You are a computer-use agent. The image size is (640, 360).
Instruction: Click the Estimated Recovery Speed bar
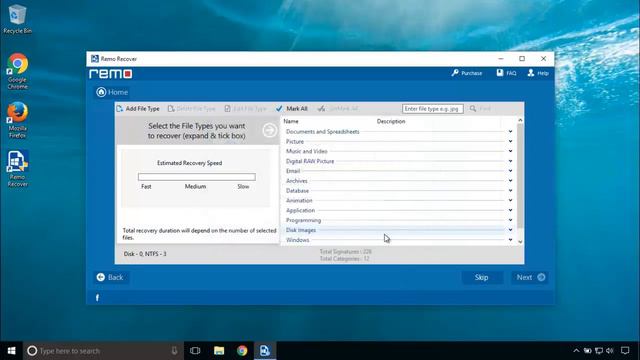tap(197, 177)
